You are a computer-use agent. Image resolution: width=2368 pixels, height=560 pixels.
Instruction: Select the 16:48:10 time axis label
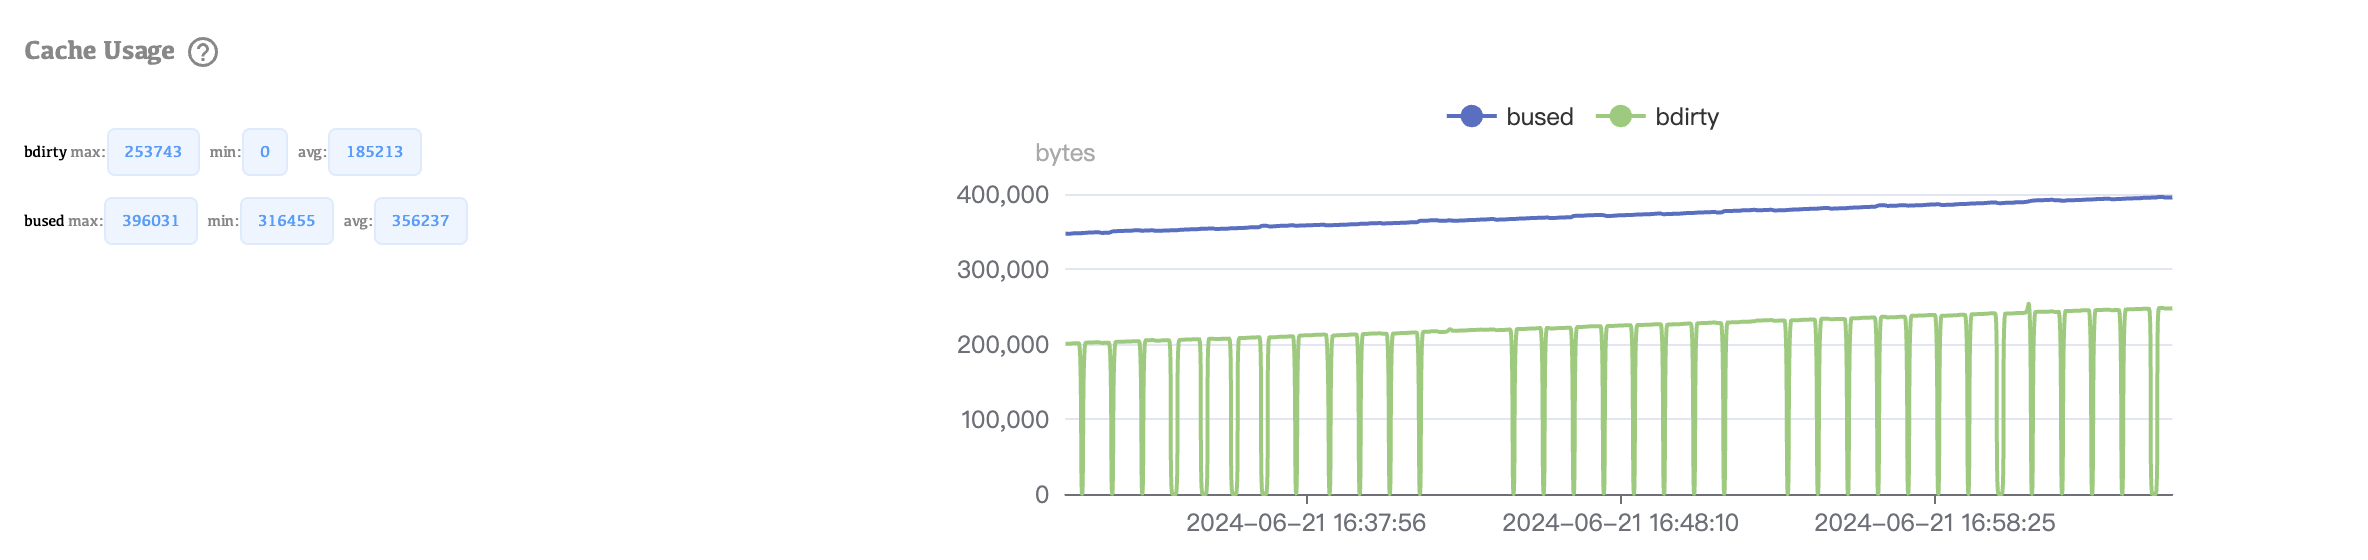[x=1620, y=523]
